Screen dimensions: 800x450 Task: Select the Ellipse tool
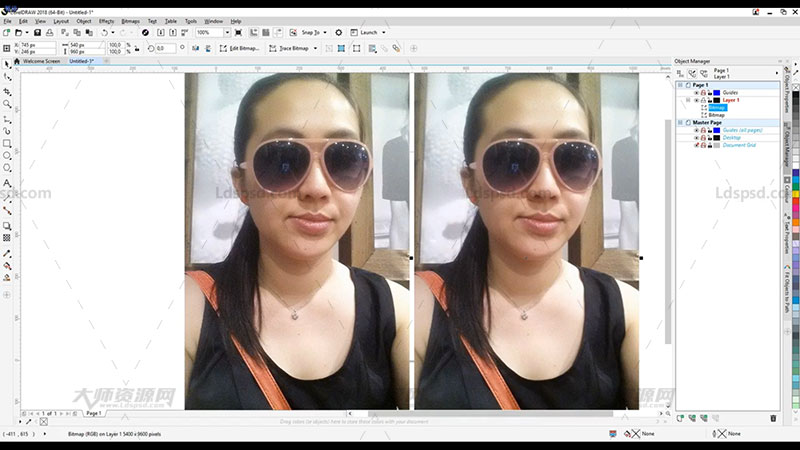7,156
